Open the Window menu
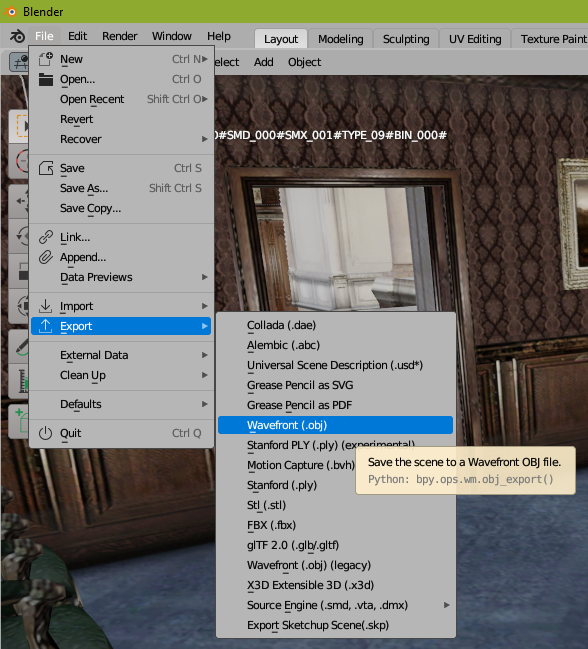The height and width of the screenshot is (649, 588). (x=172, y=36)
